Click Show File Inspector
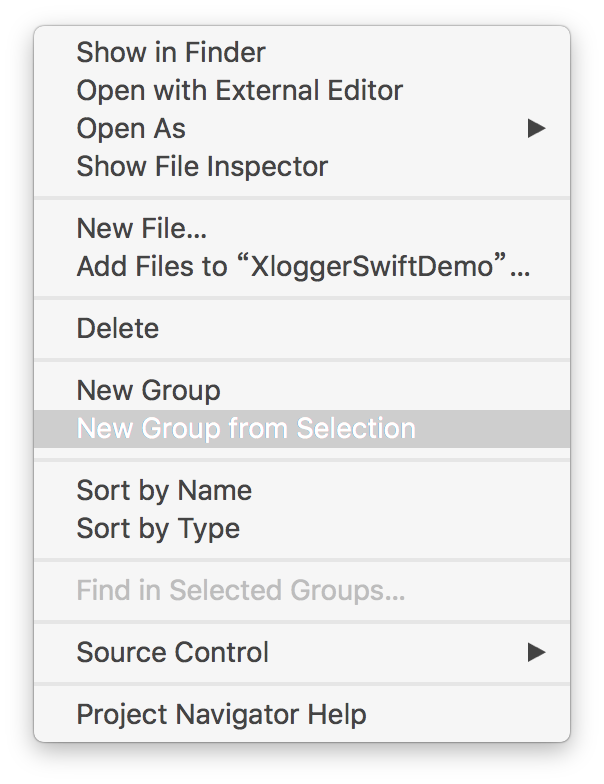 (x=202, y=166)
